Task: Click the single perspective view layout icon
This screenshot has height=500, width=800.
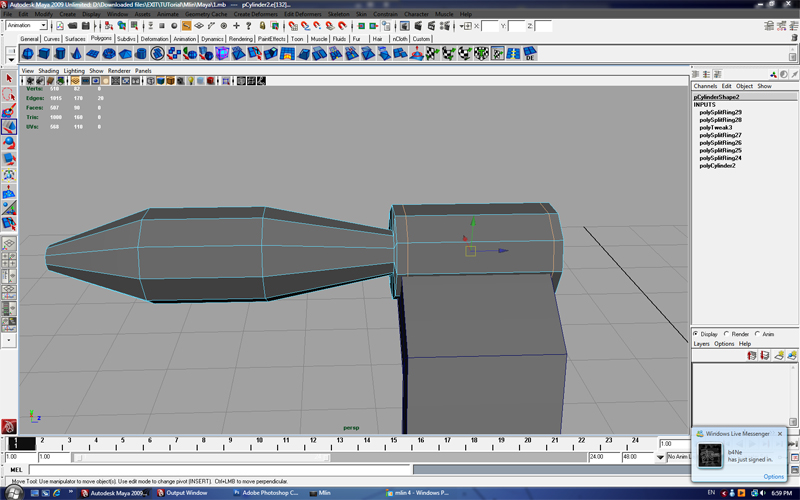Action: click(x=8, y=243)
